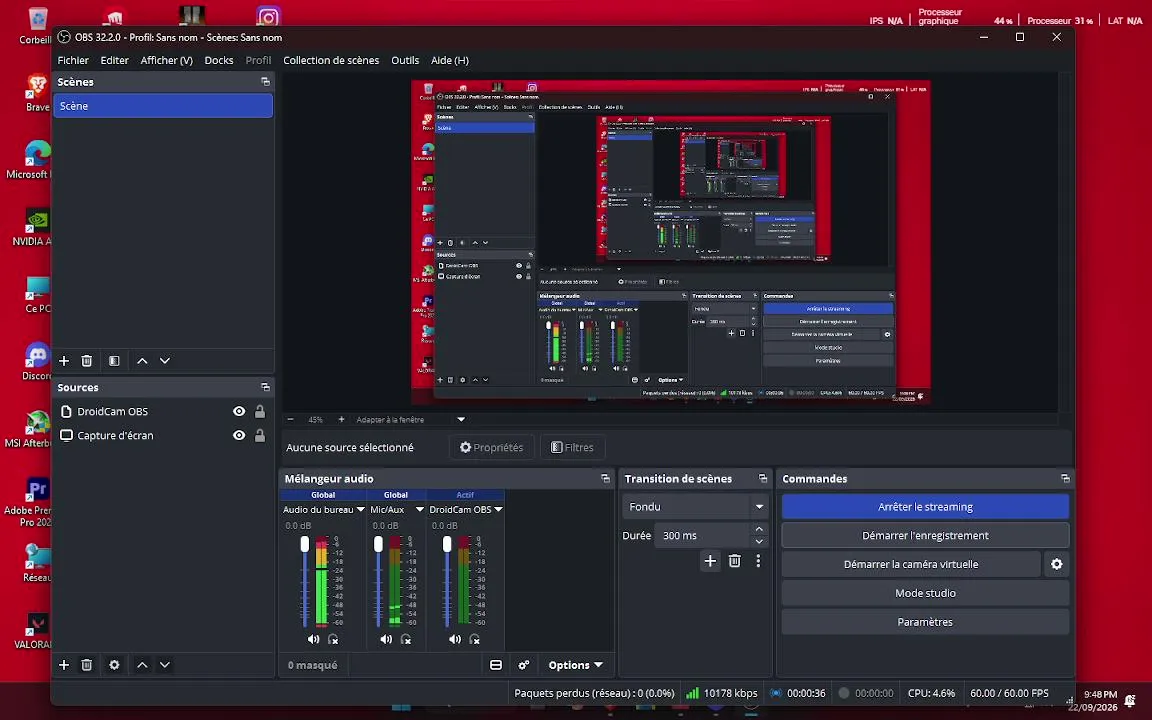Move the scene down in Scènes list
The width and height of the screenshot is (1152, 720).
pos(165,361)
